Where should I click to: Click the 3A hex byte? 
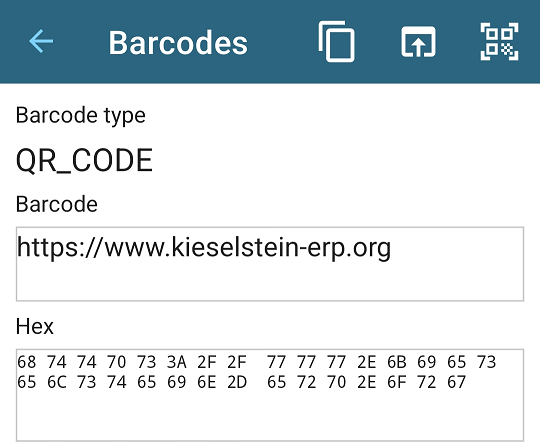[177, 362]
